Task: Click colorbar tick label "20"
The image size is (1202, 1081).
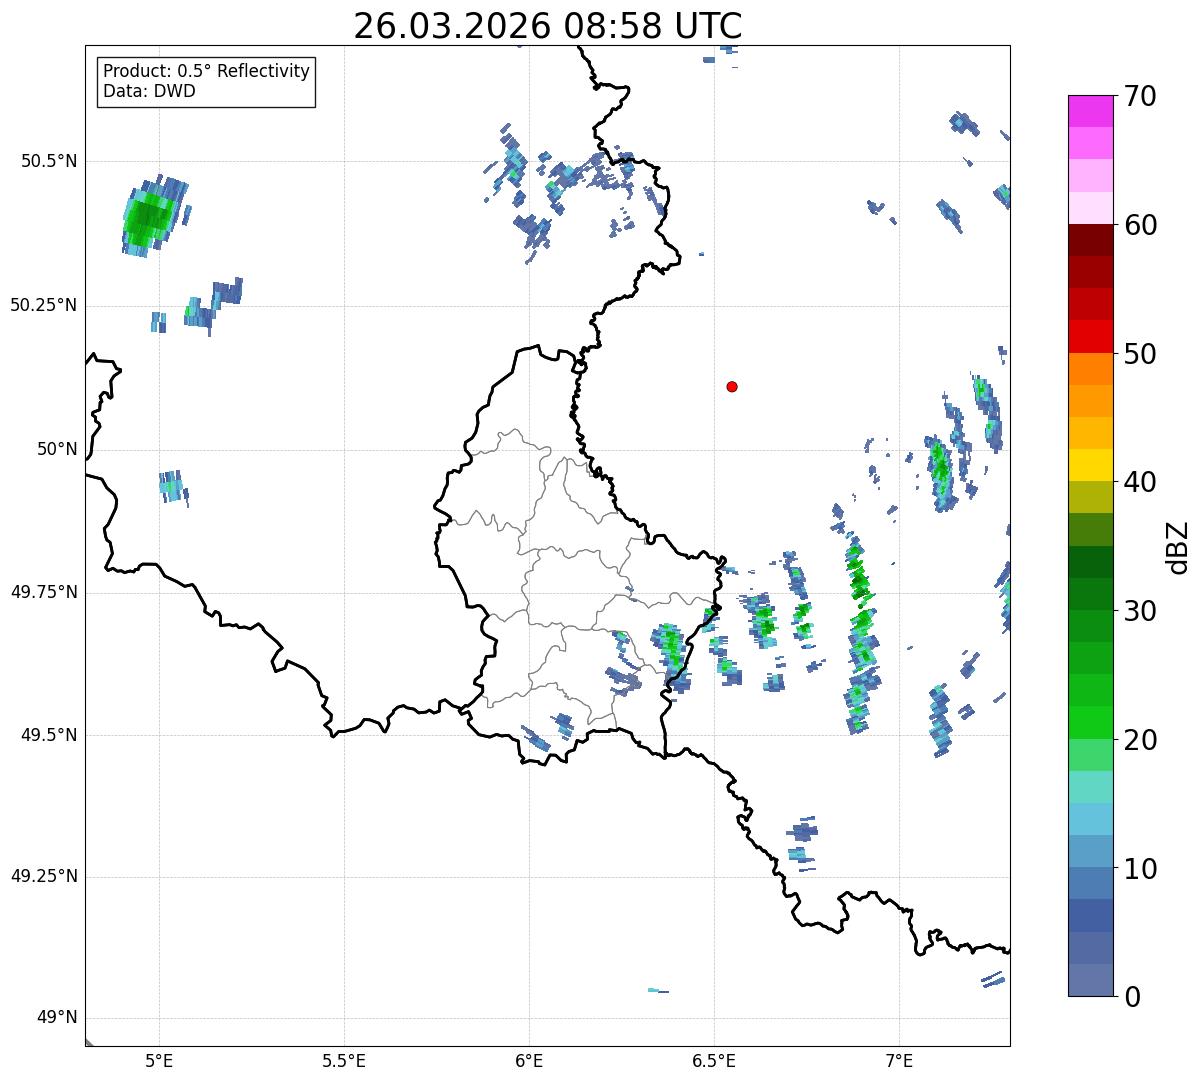Action: click(1140, 740)
